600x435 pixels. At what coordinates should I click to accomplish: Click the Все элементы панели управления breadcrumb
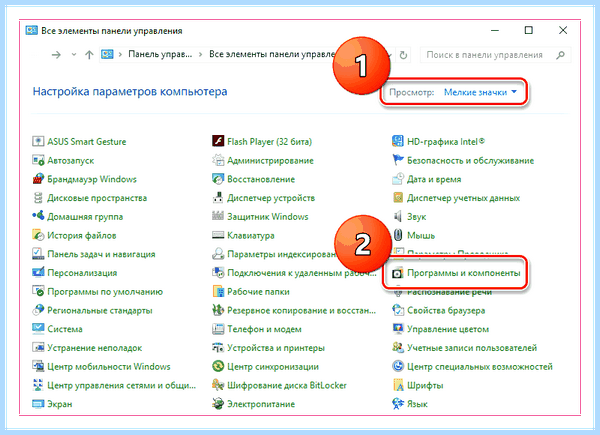point(272,54)
